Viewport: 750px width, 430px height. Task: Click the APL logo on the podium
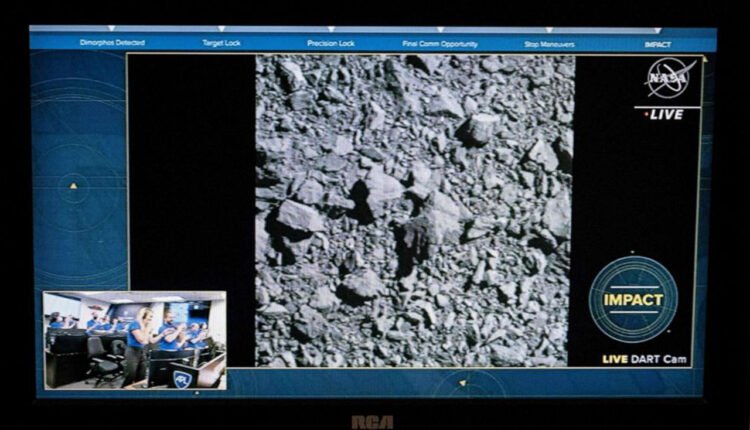coord(182,378)
